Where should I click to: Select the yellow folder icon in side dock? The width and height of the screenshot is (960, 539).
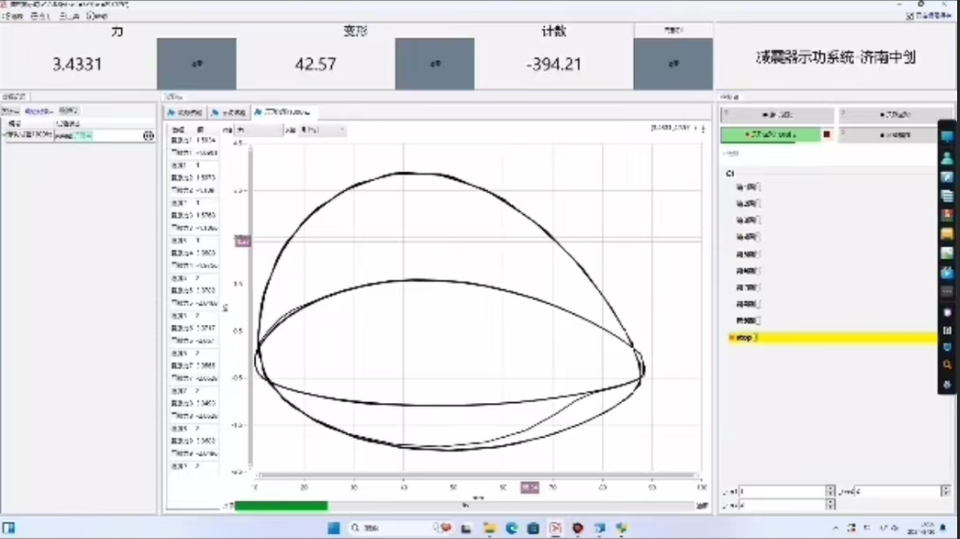[x=947, y=233]
